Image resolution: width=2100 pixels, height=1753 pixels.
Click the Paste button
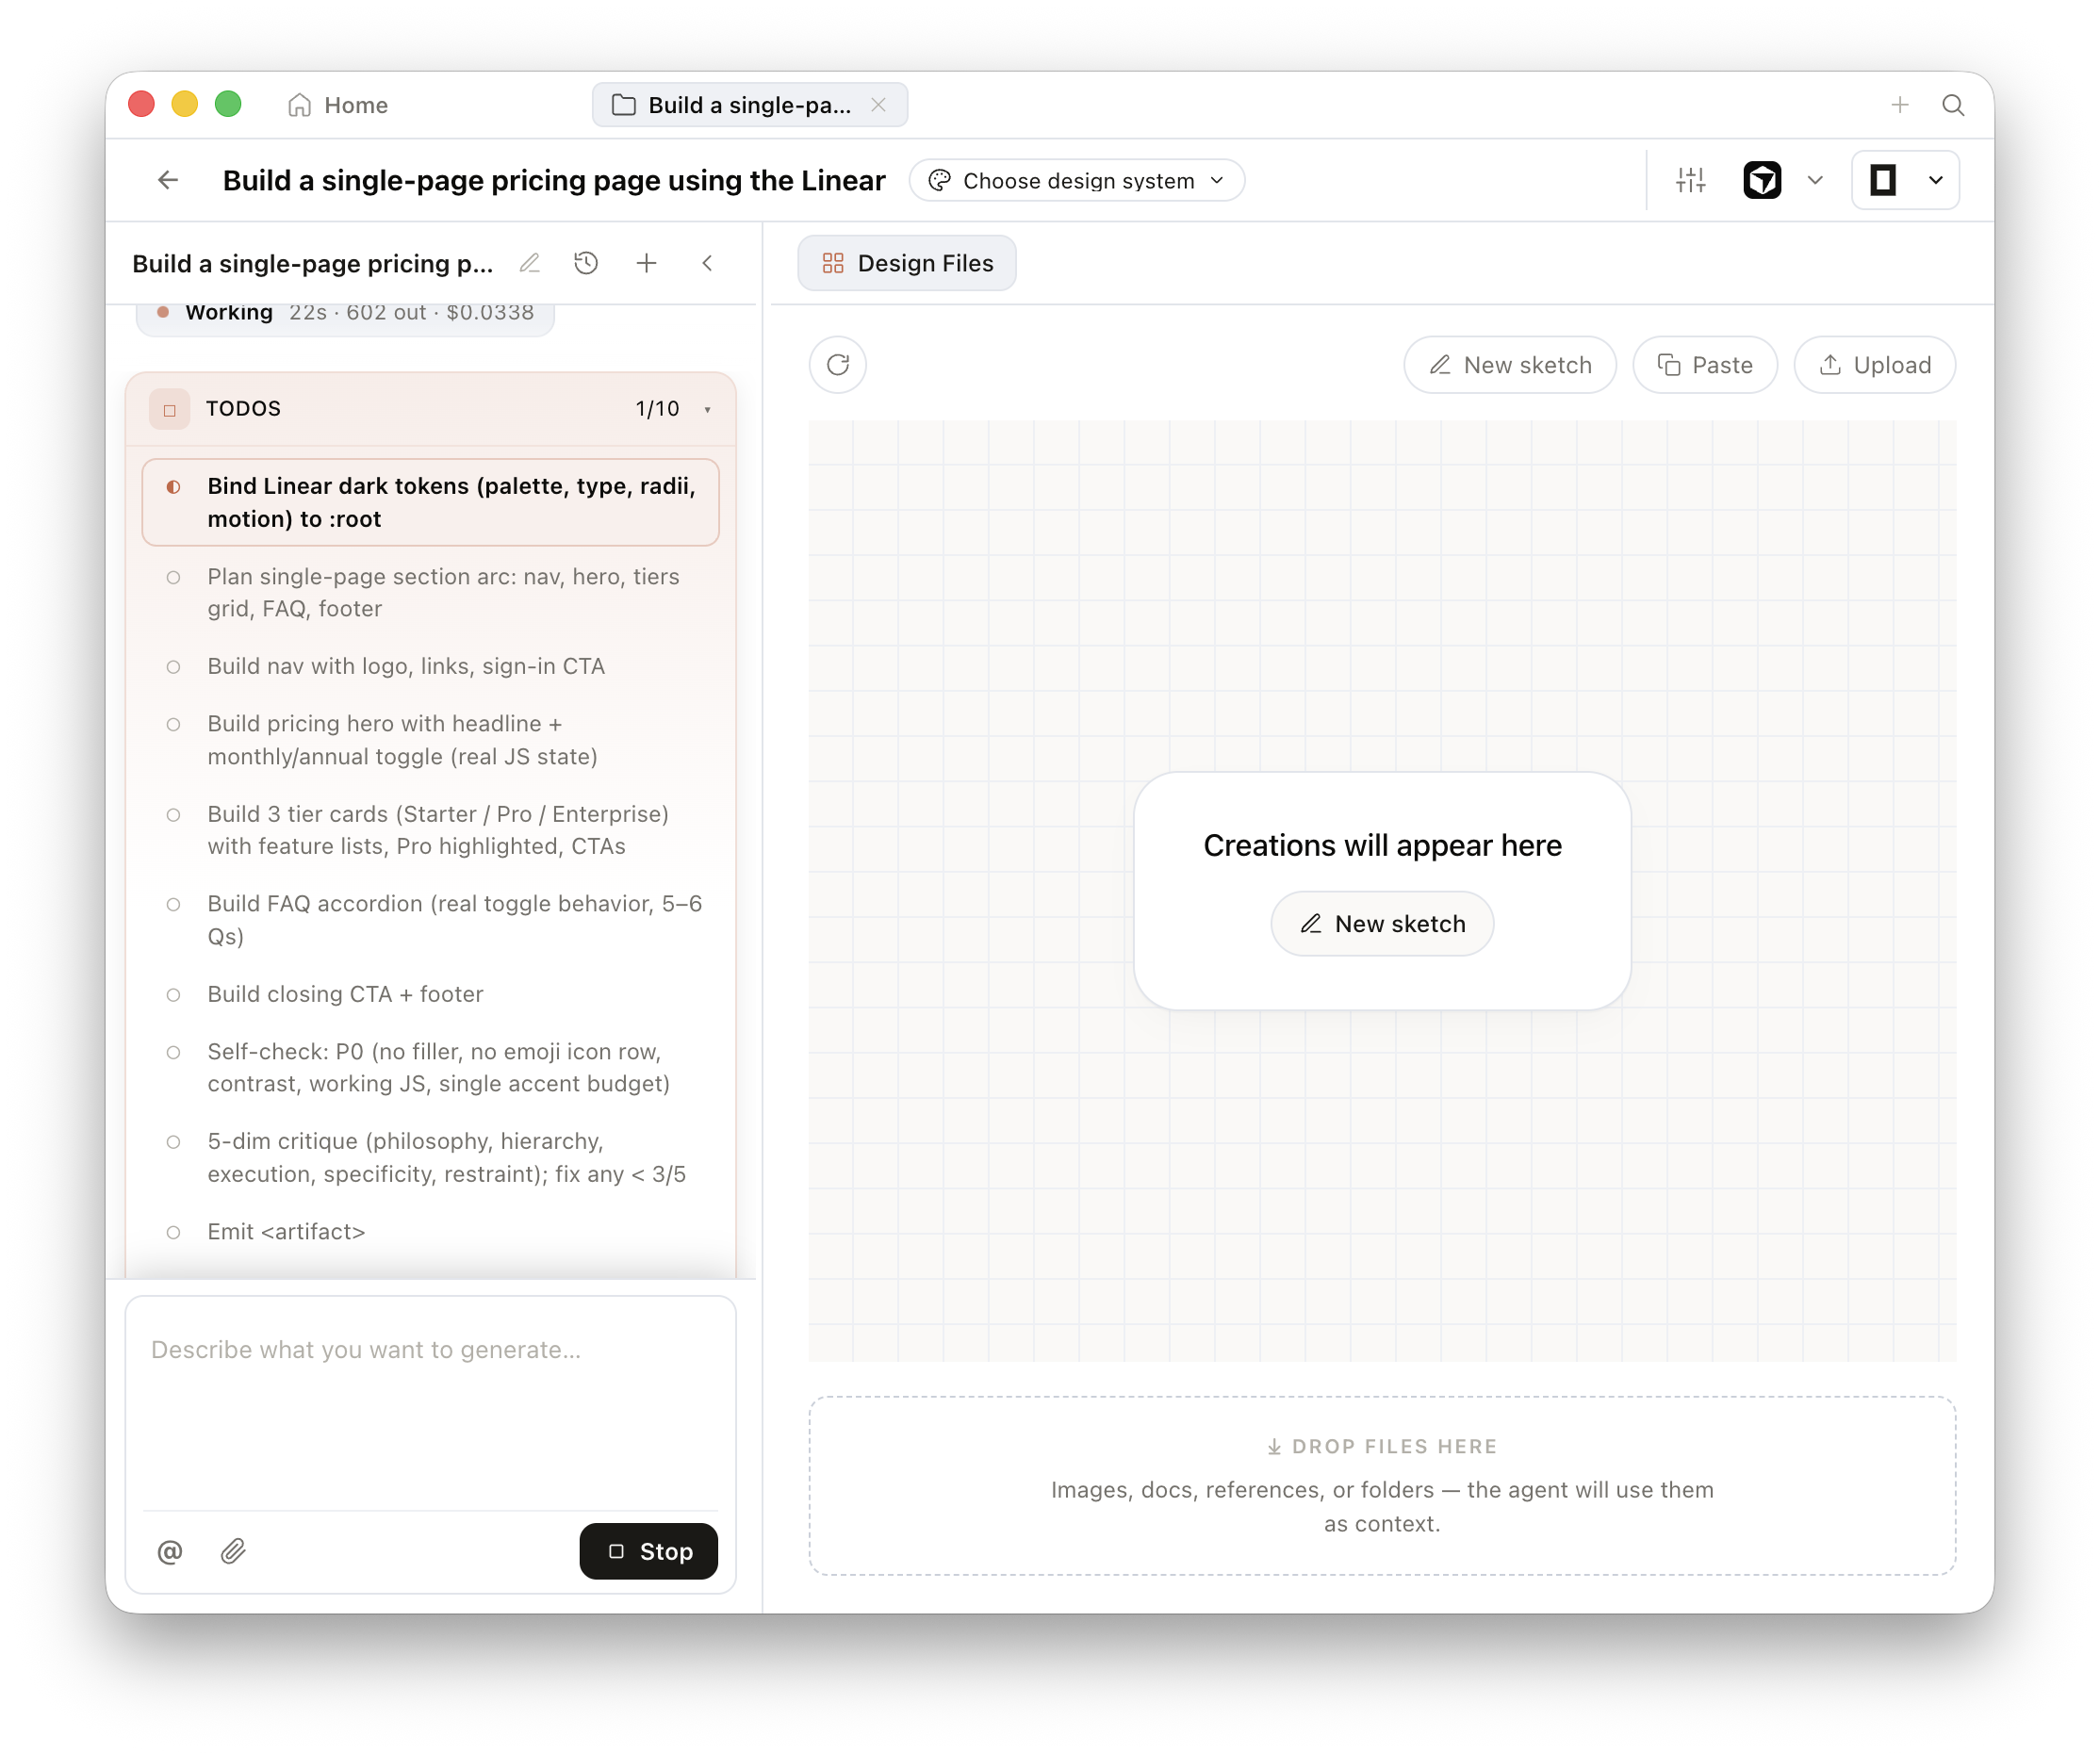pos(1704,365)
